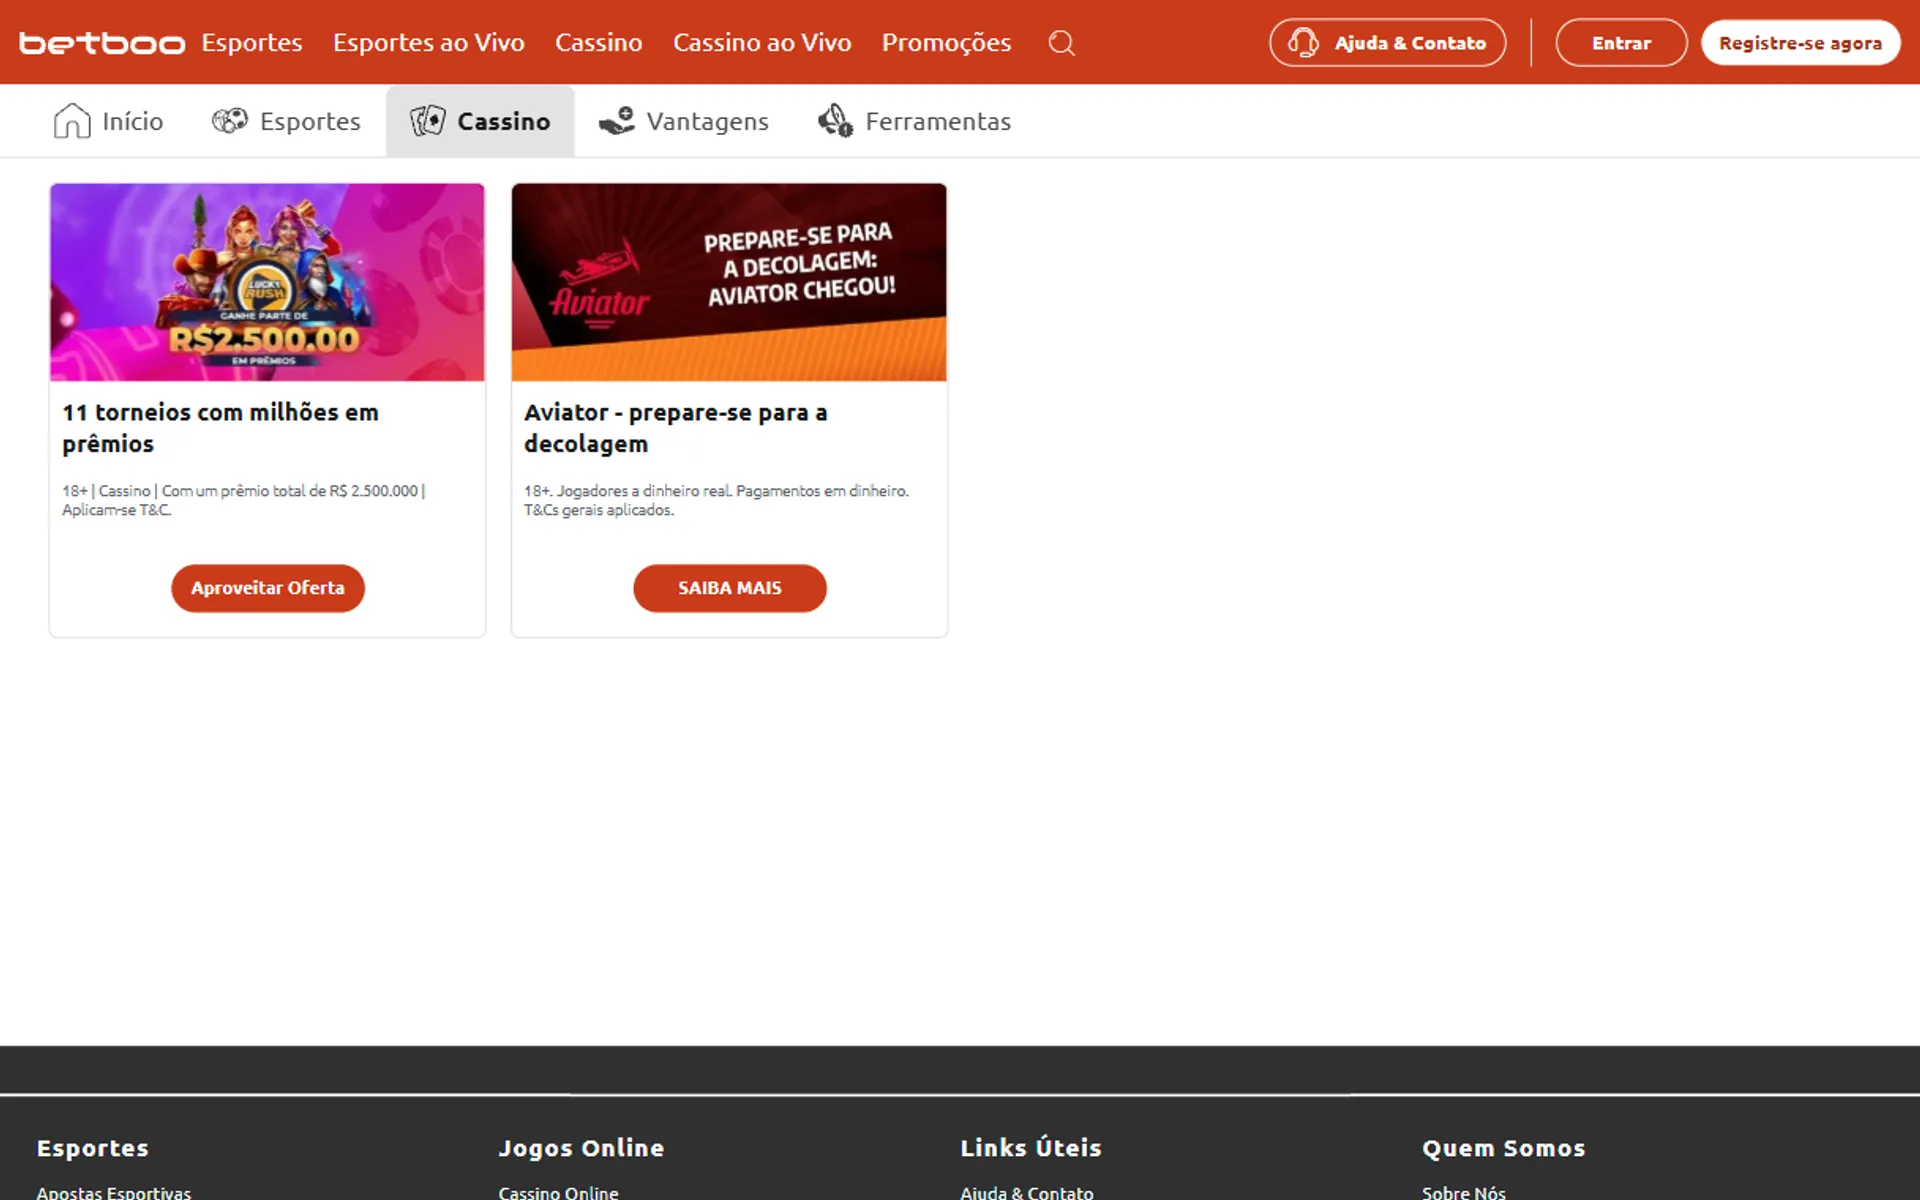1920x1200 pixels.
Task: Open the Promoções menu item
Action: pyautogui.click(x=946, y=42)
